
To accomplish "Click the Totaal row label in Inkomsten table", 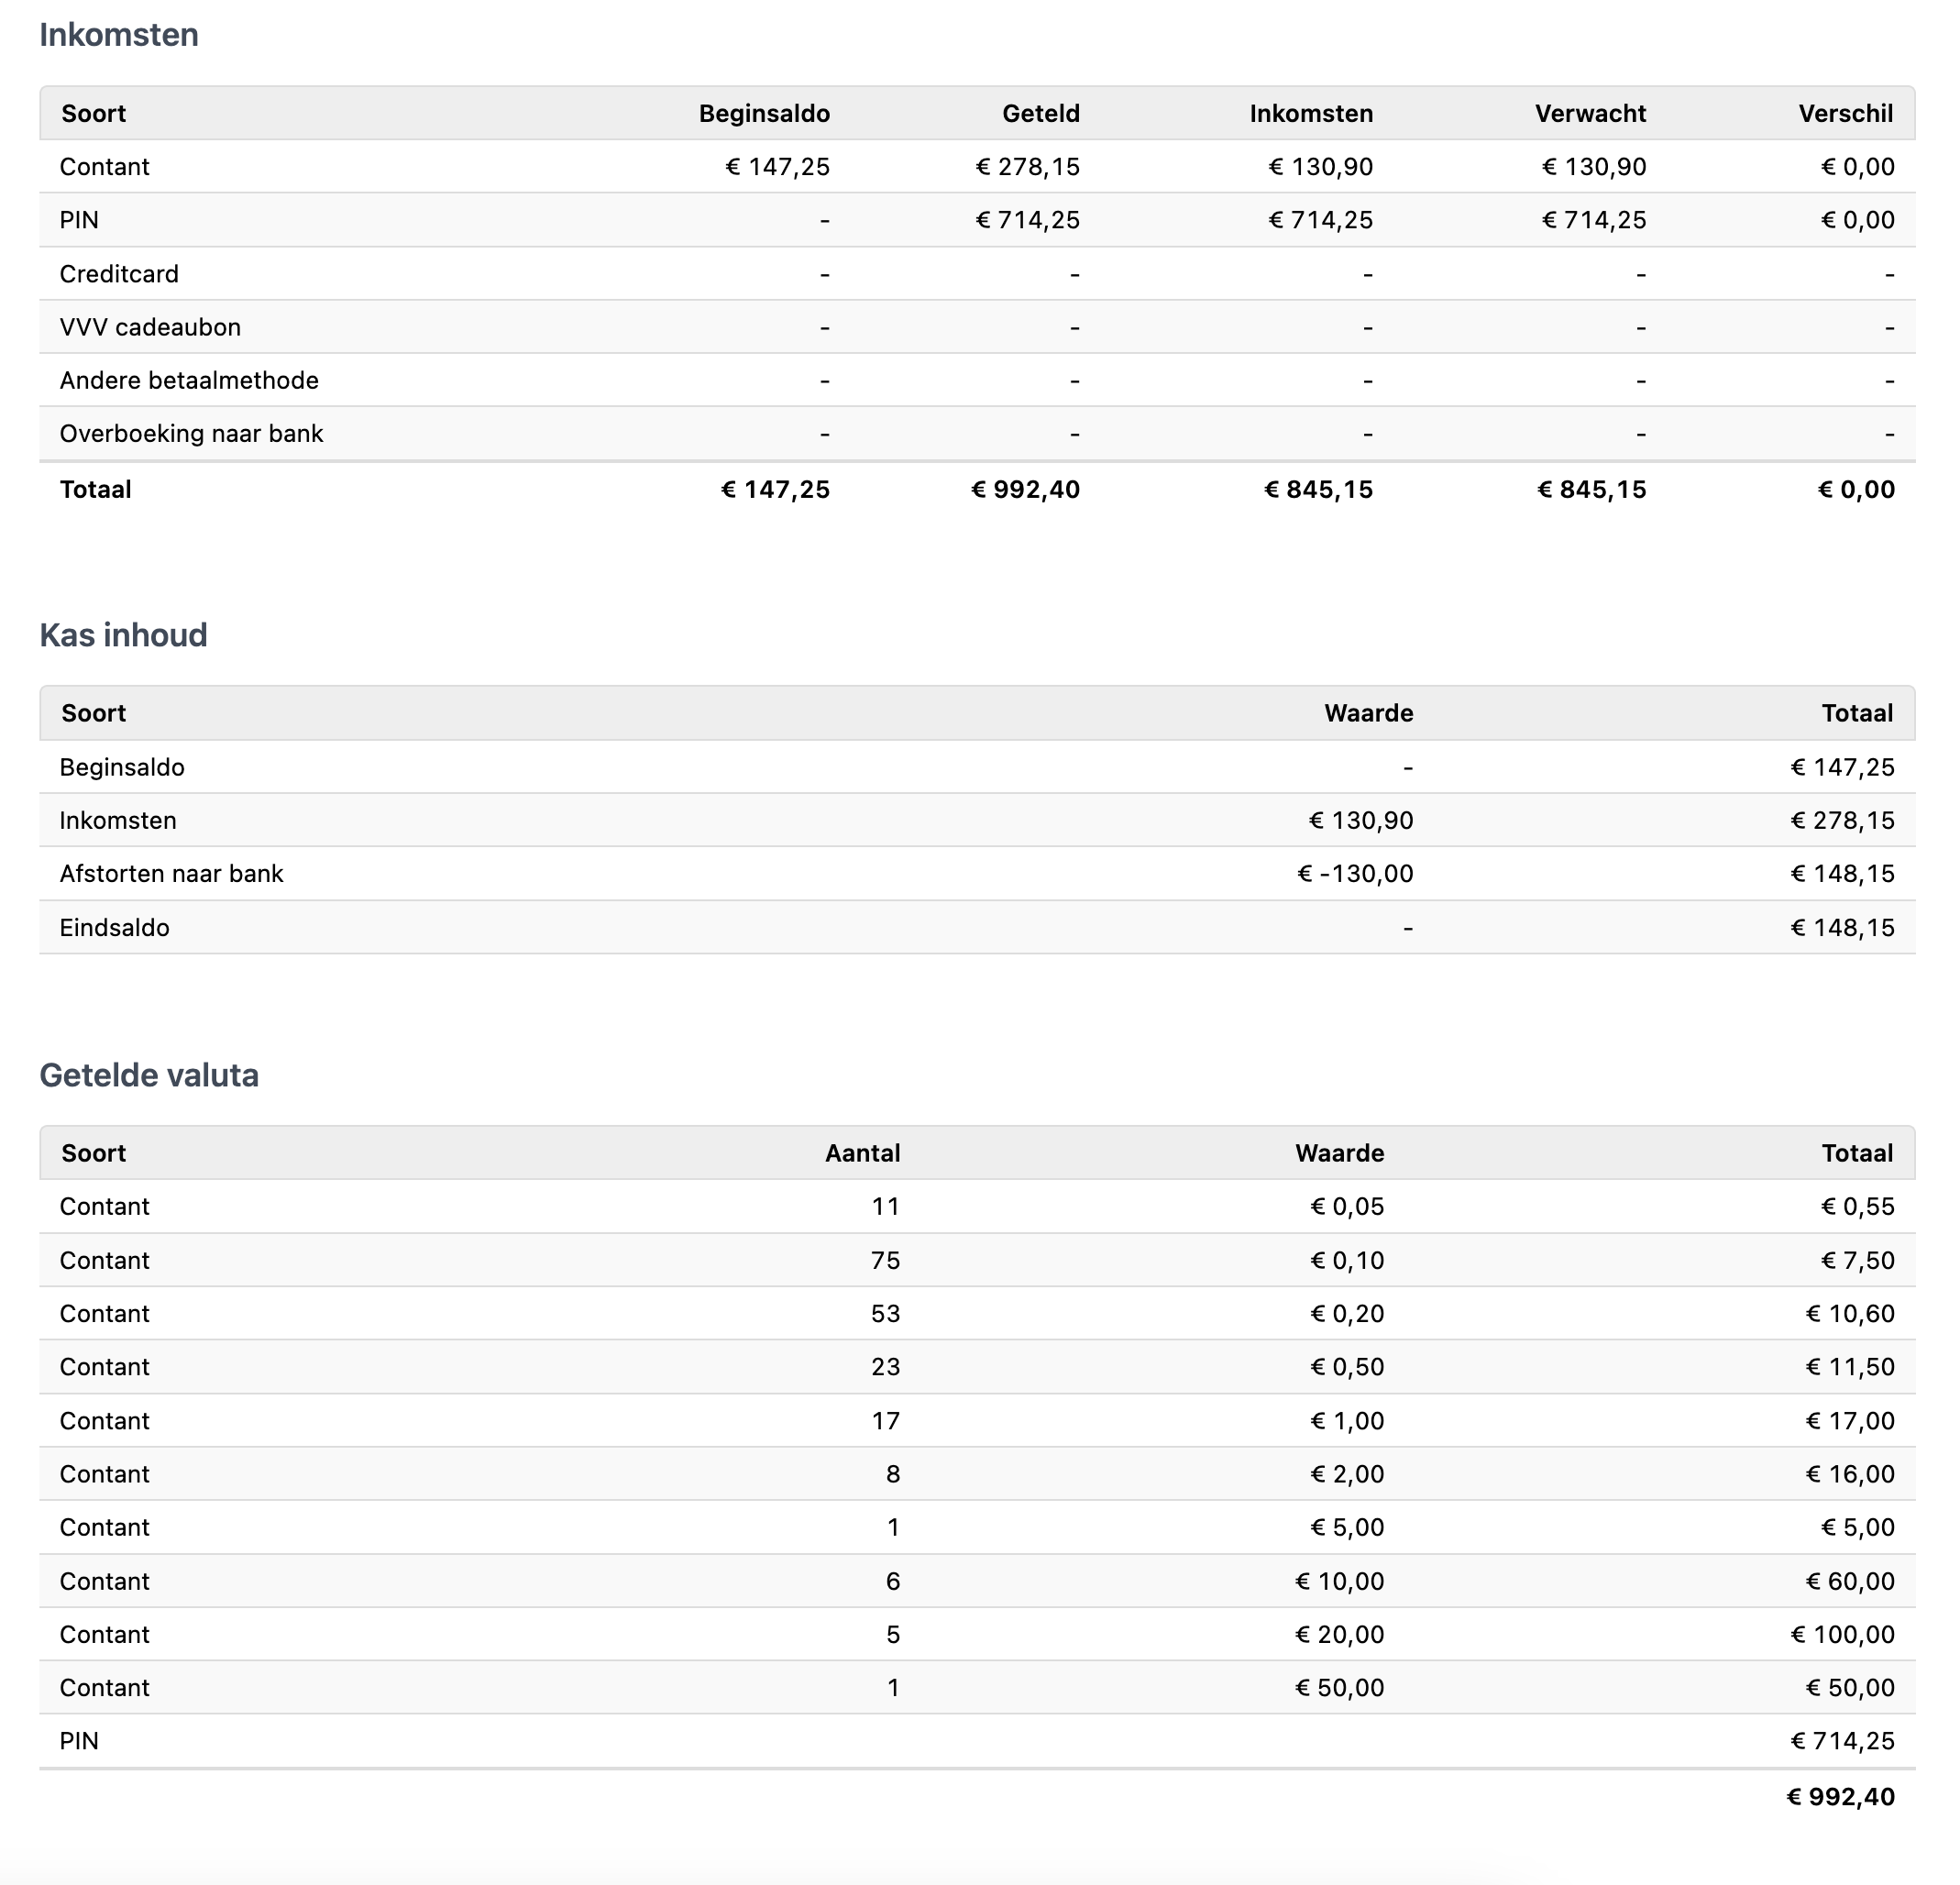I will (x=95, y=489).
